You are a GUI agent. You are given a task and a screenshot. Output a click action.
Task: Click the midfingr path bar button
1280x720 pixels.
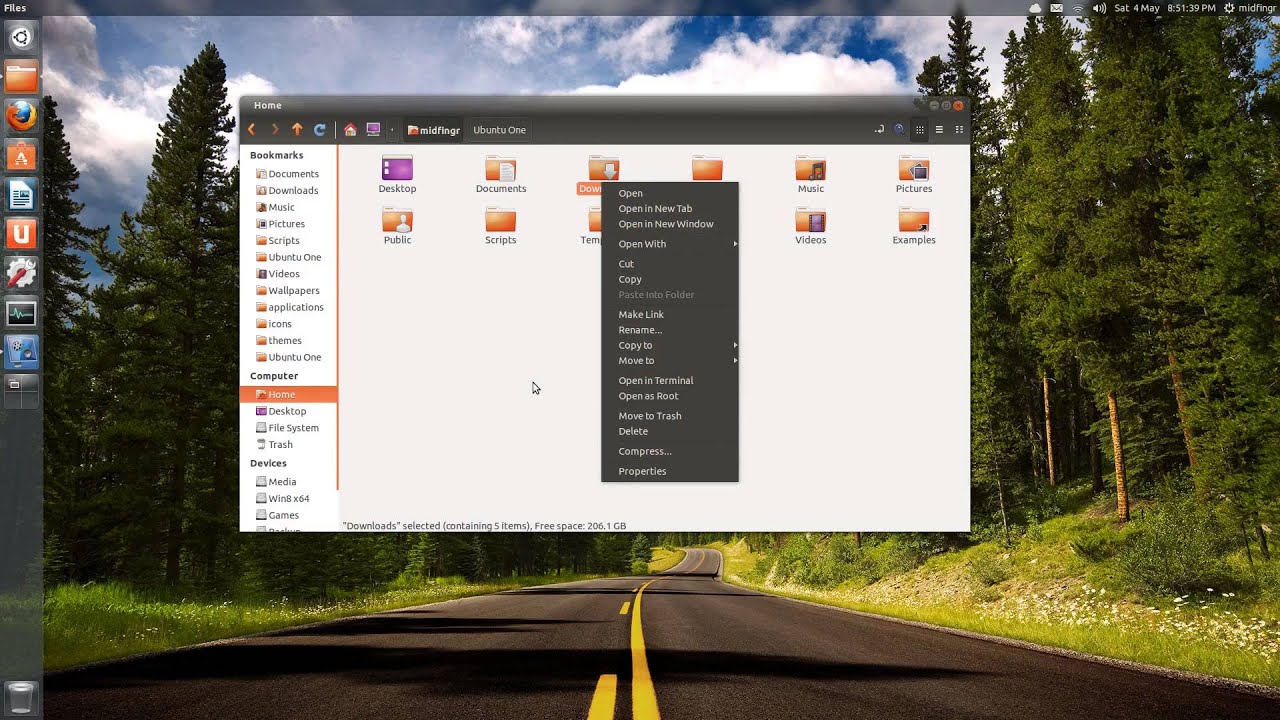(x=433, y=130)
